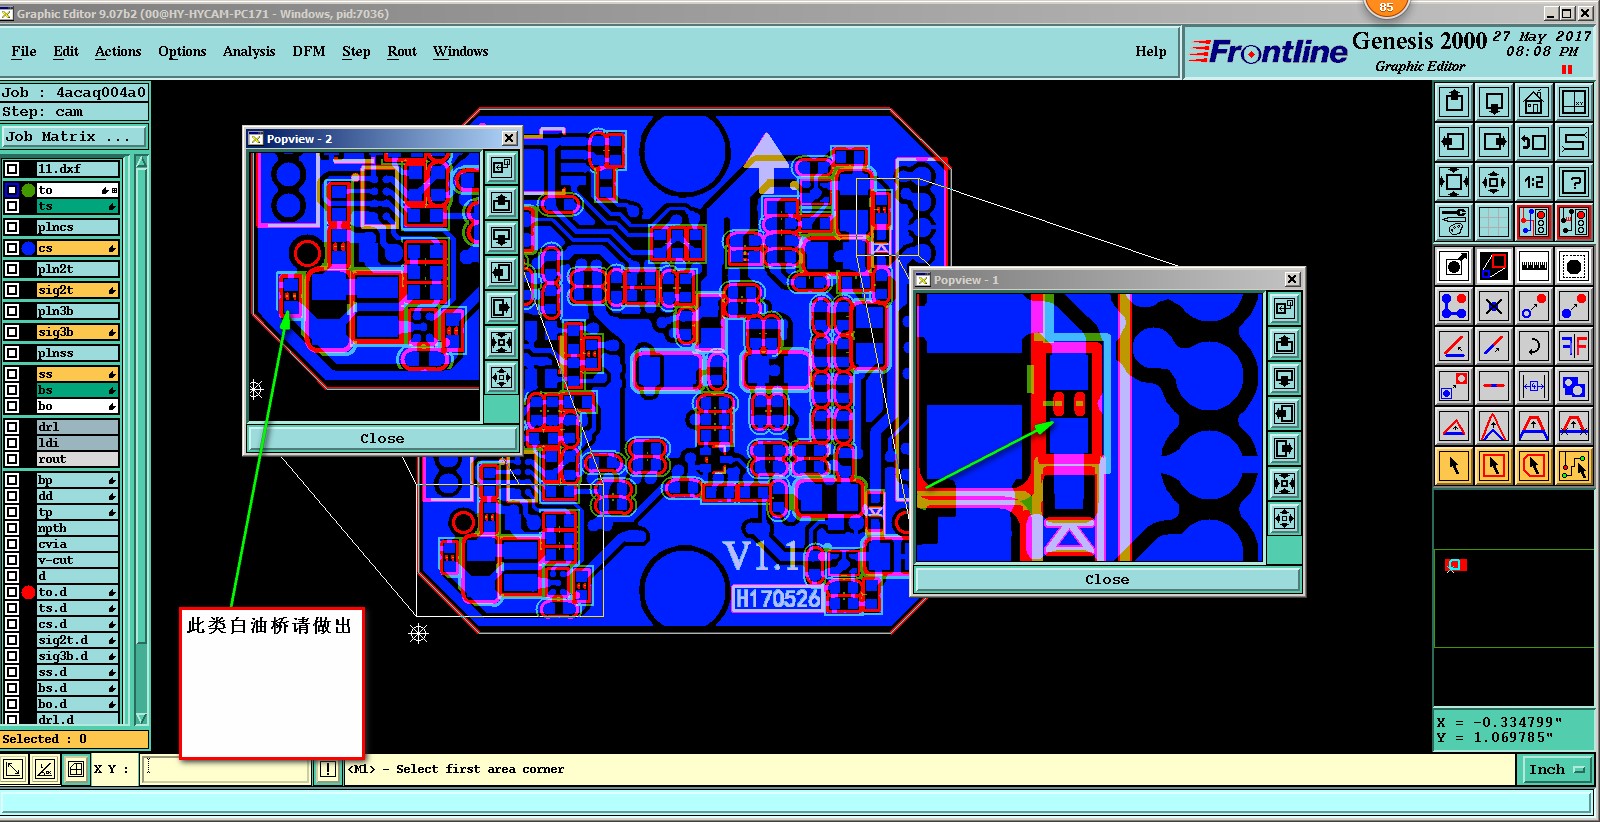Screen dimensions: 1600x822
Task: Toggle display checkbox for layer cs
Action: 12,248
